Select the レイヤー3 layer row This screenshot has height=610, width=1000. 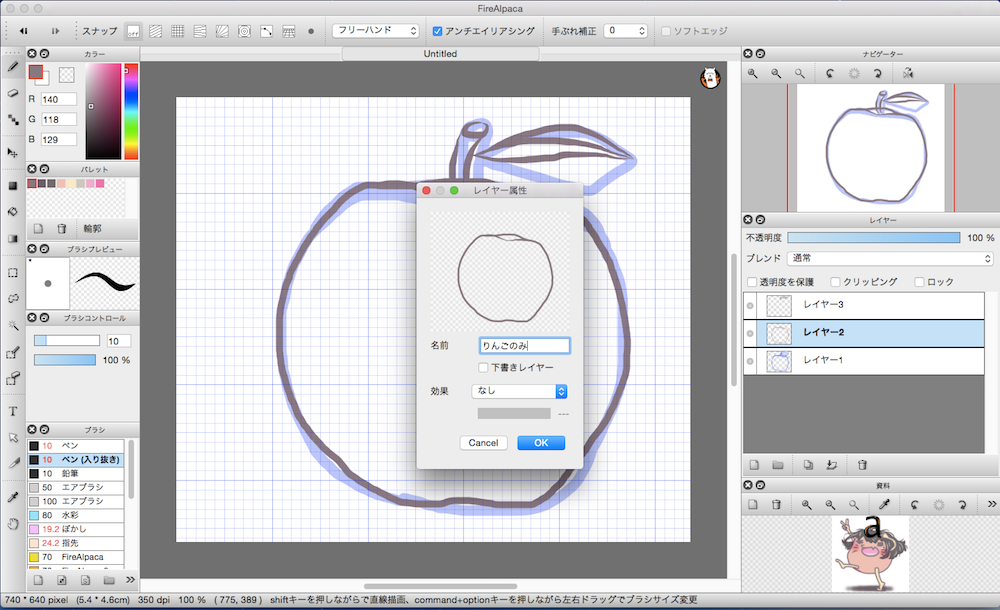click(864, 306)
